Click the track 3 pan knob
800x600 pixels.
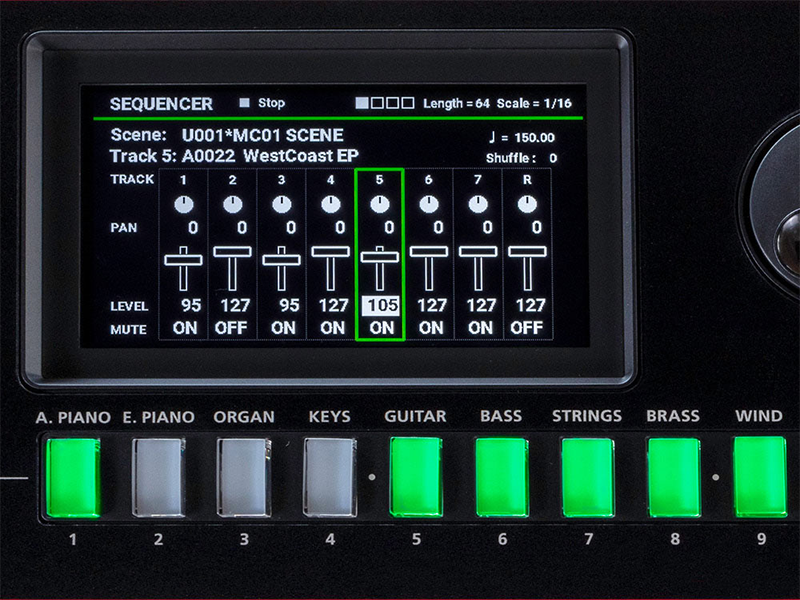tap(282, 204)
